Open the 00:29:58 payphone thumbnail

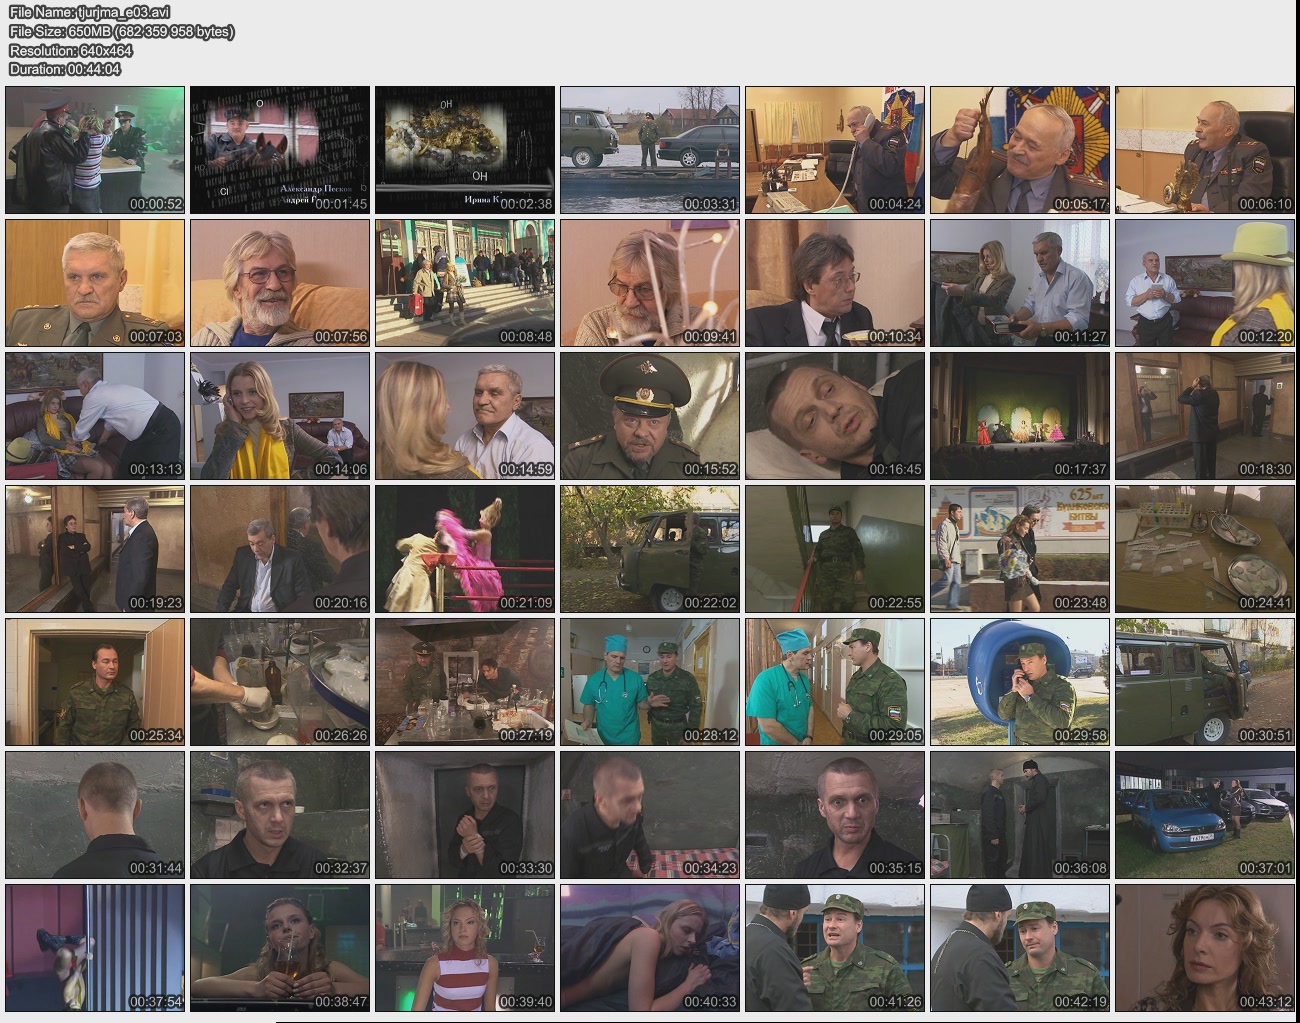point(1020,682)
